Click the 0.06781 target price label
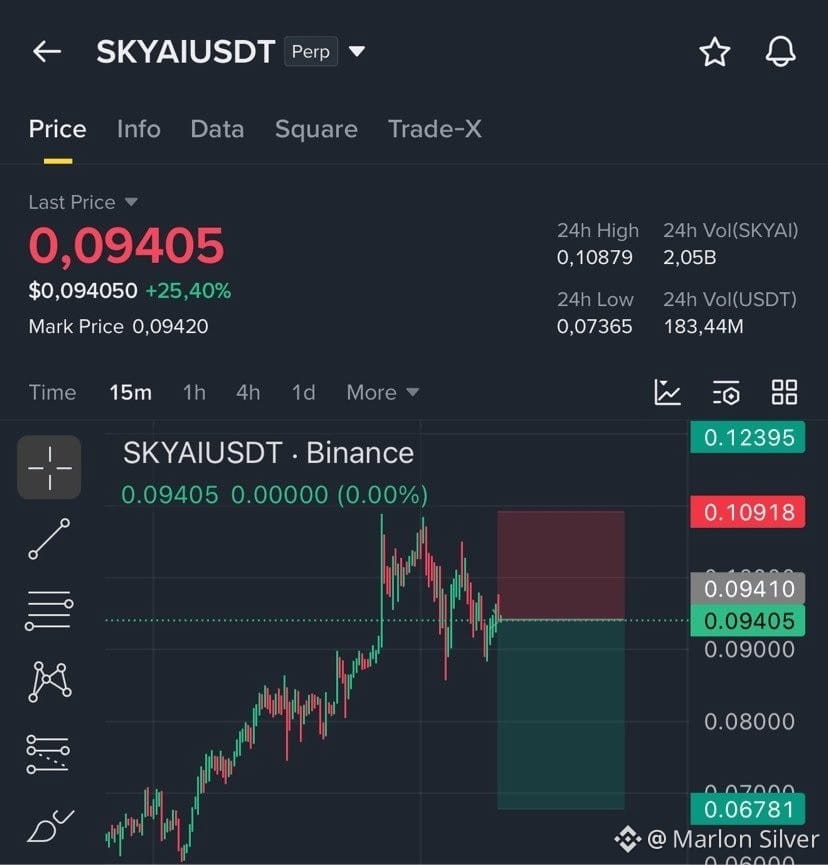 [747, 809]
